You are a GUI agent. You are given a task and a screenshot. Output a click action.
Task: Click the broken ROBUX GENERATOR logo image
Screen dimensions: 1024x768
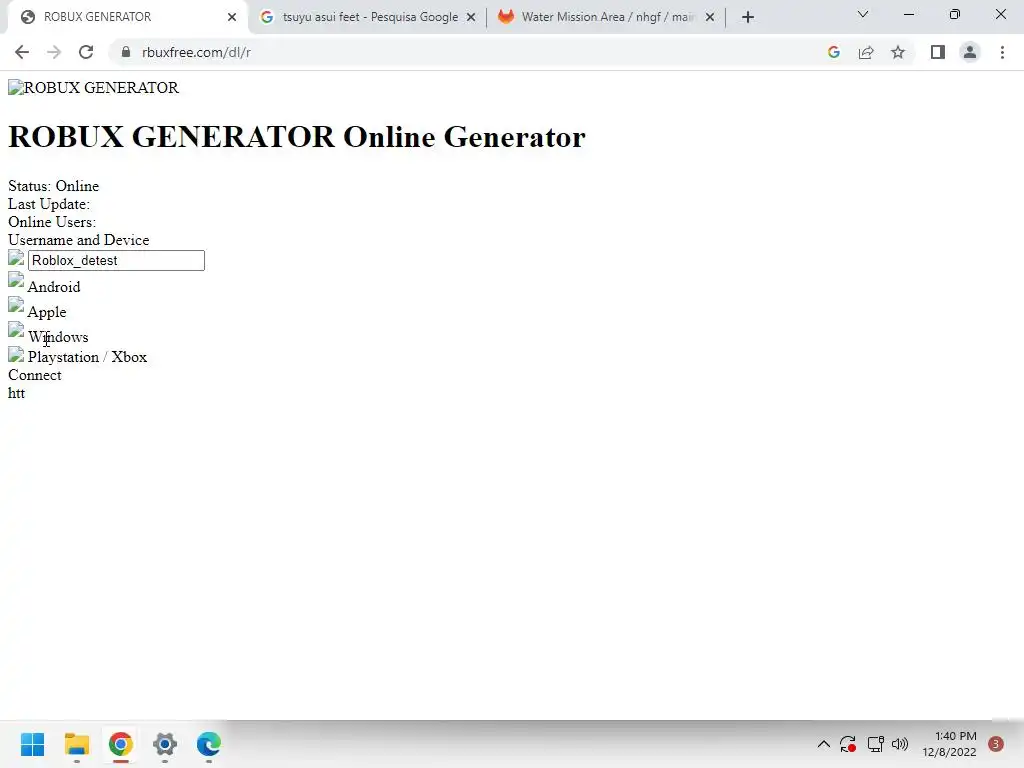93,88
